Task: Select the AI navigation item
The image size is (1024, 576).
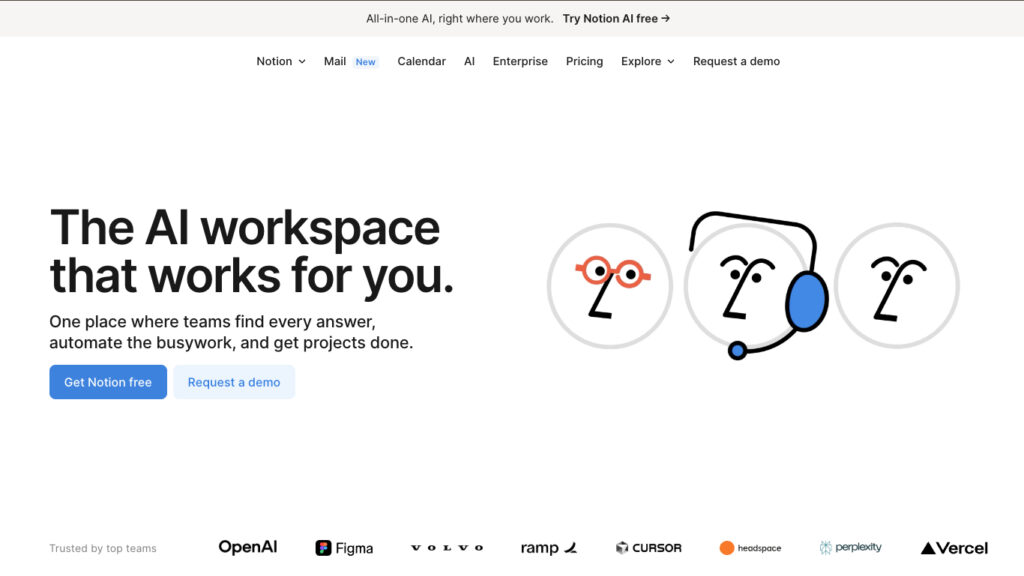Action: [x=469, y=61]
